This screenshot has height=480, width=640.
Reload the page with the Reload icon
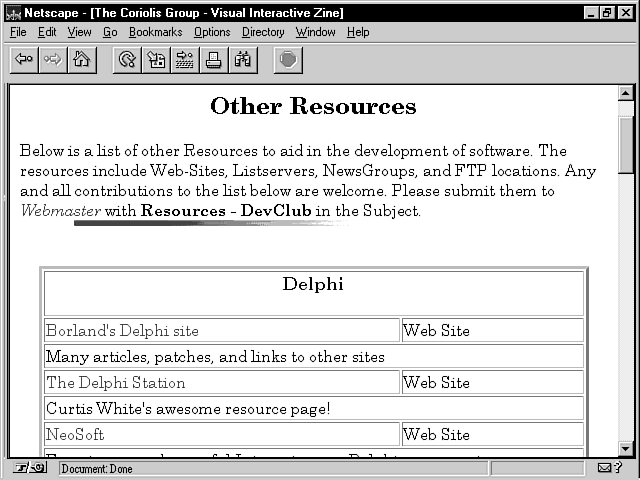[x=127, y=60]
